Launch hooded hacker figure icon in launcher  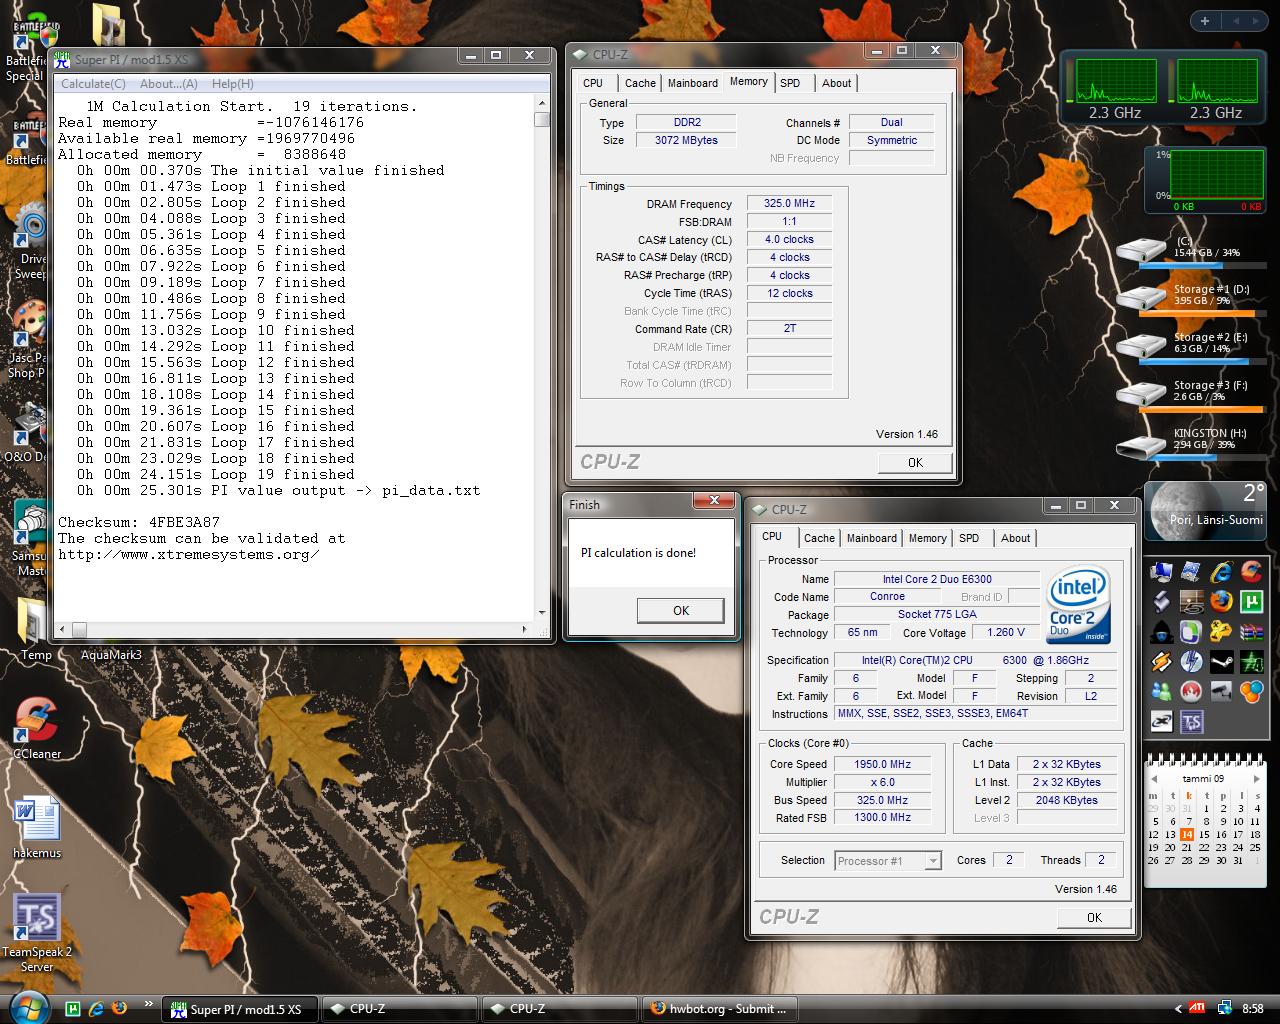[x=1162, y=632]
